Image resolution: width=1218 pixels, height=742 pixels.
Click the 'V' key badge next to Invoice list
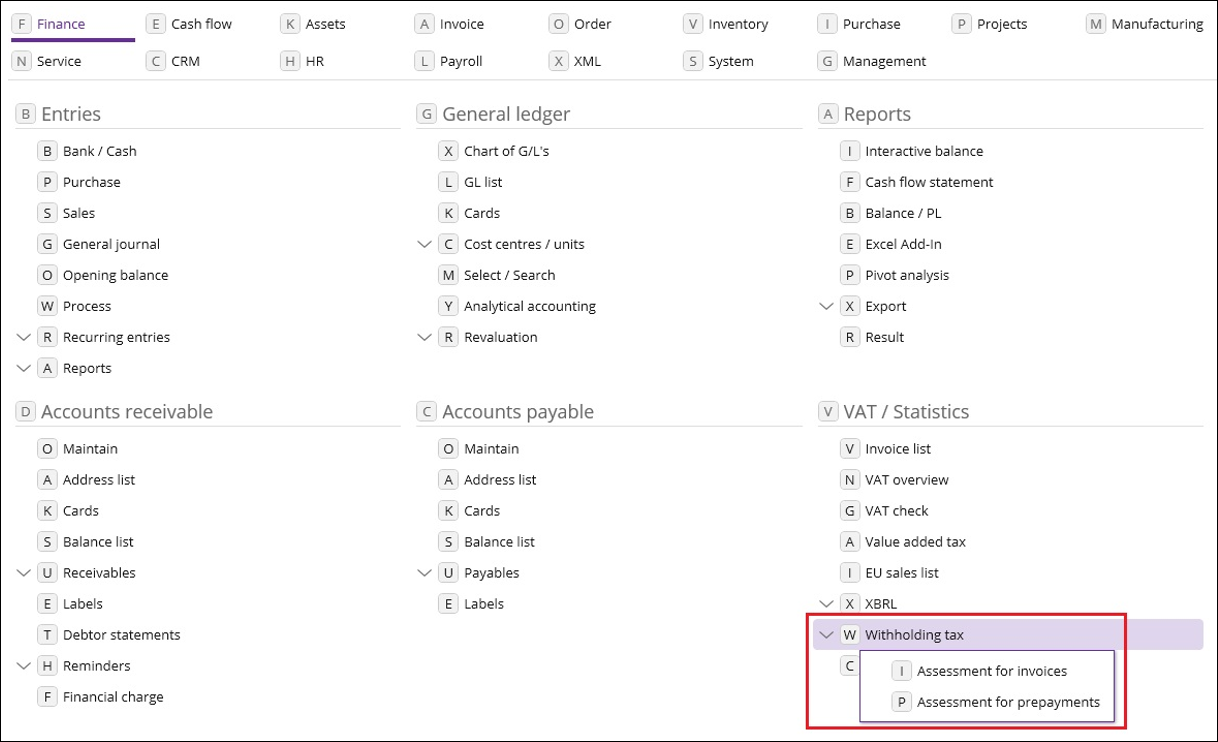(850, 449)
